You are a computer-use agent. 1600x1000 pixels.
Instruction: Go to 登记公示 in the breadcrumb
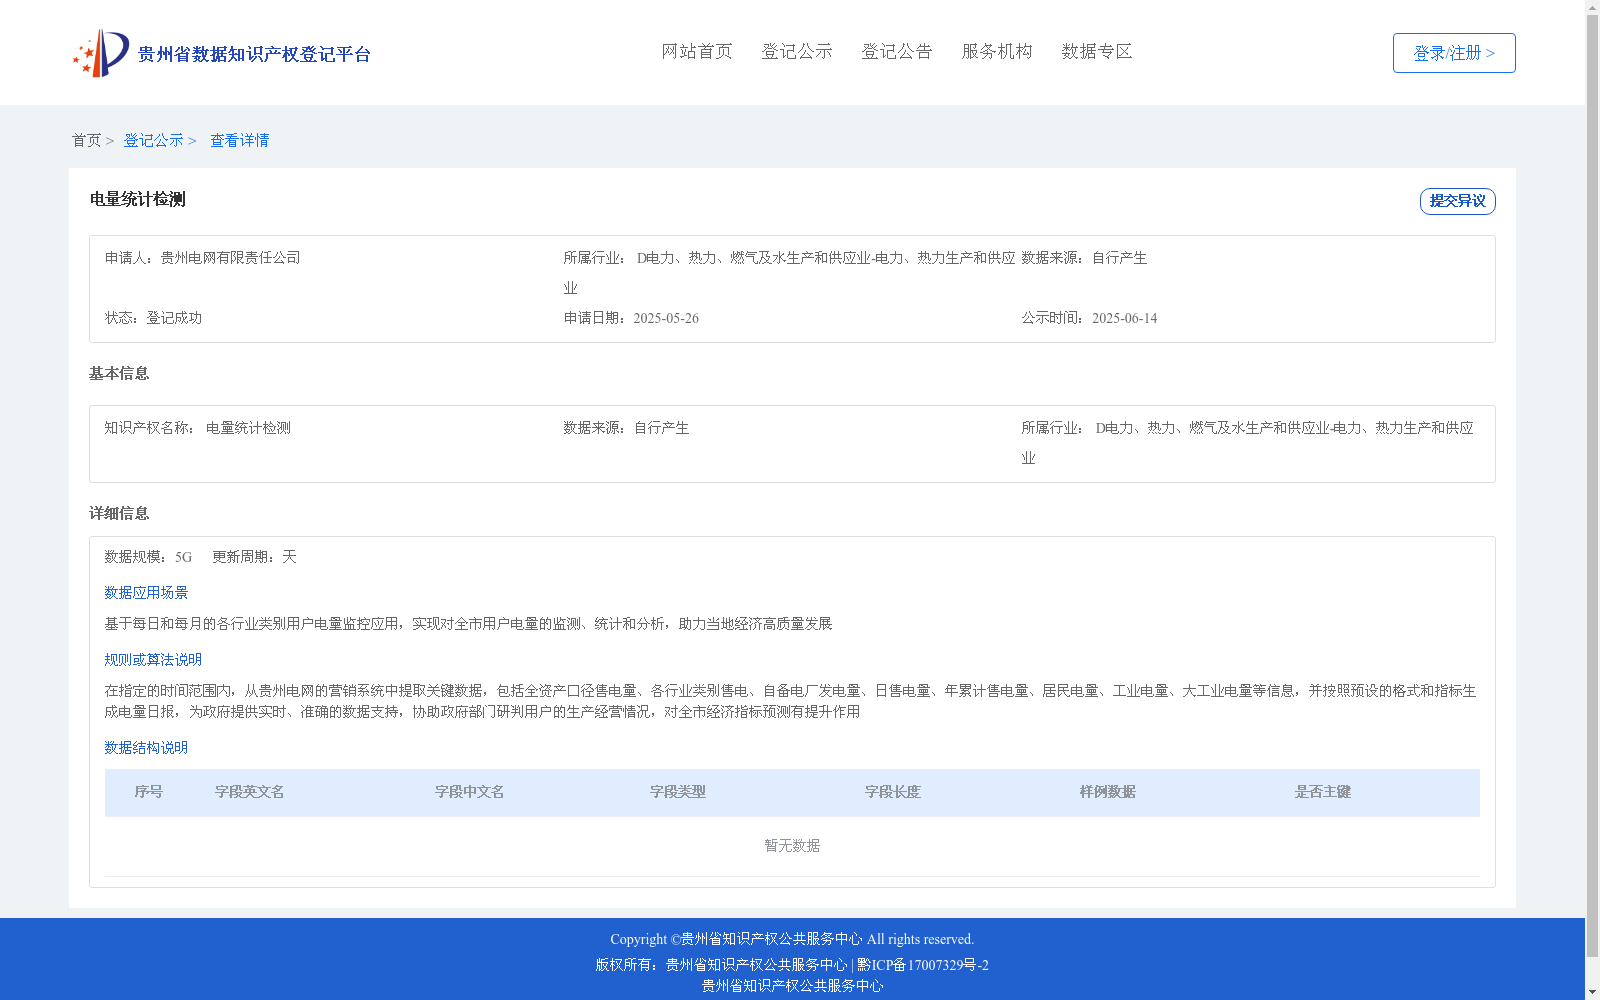click(153, 141)
